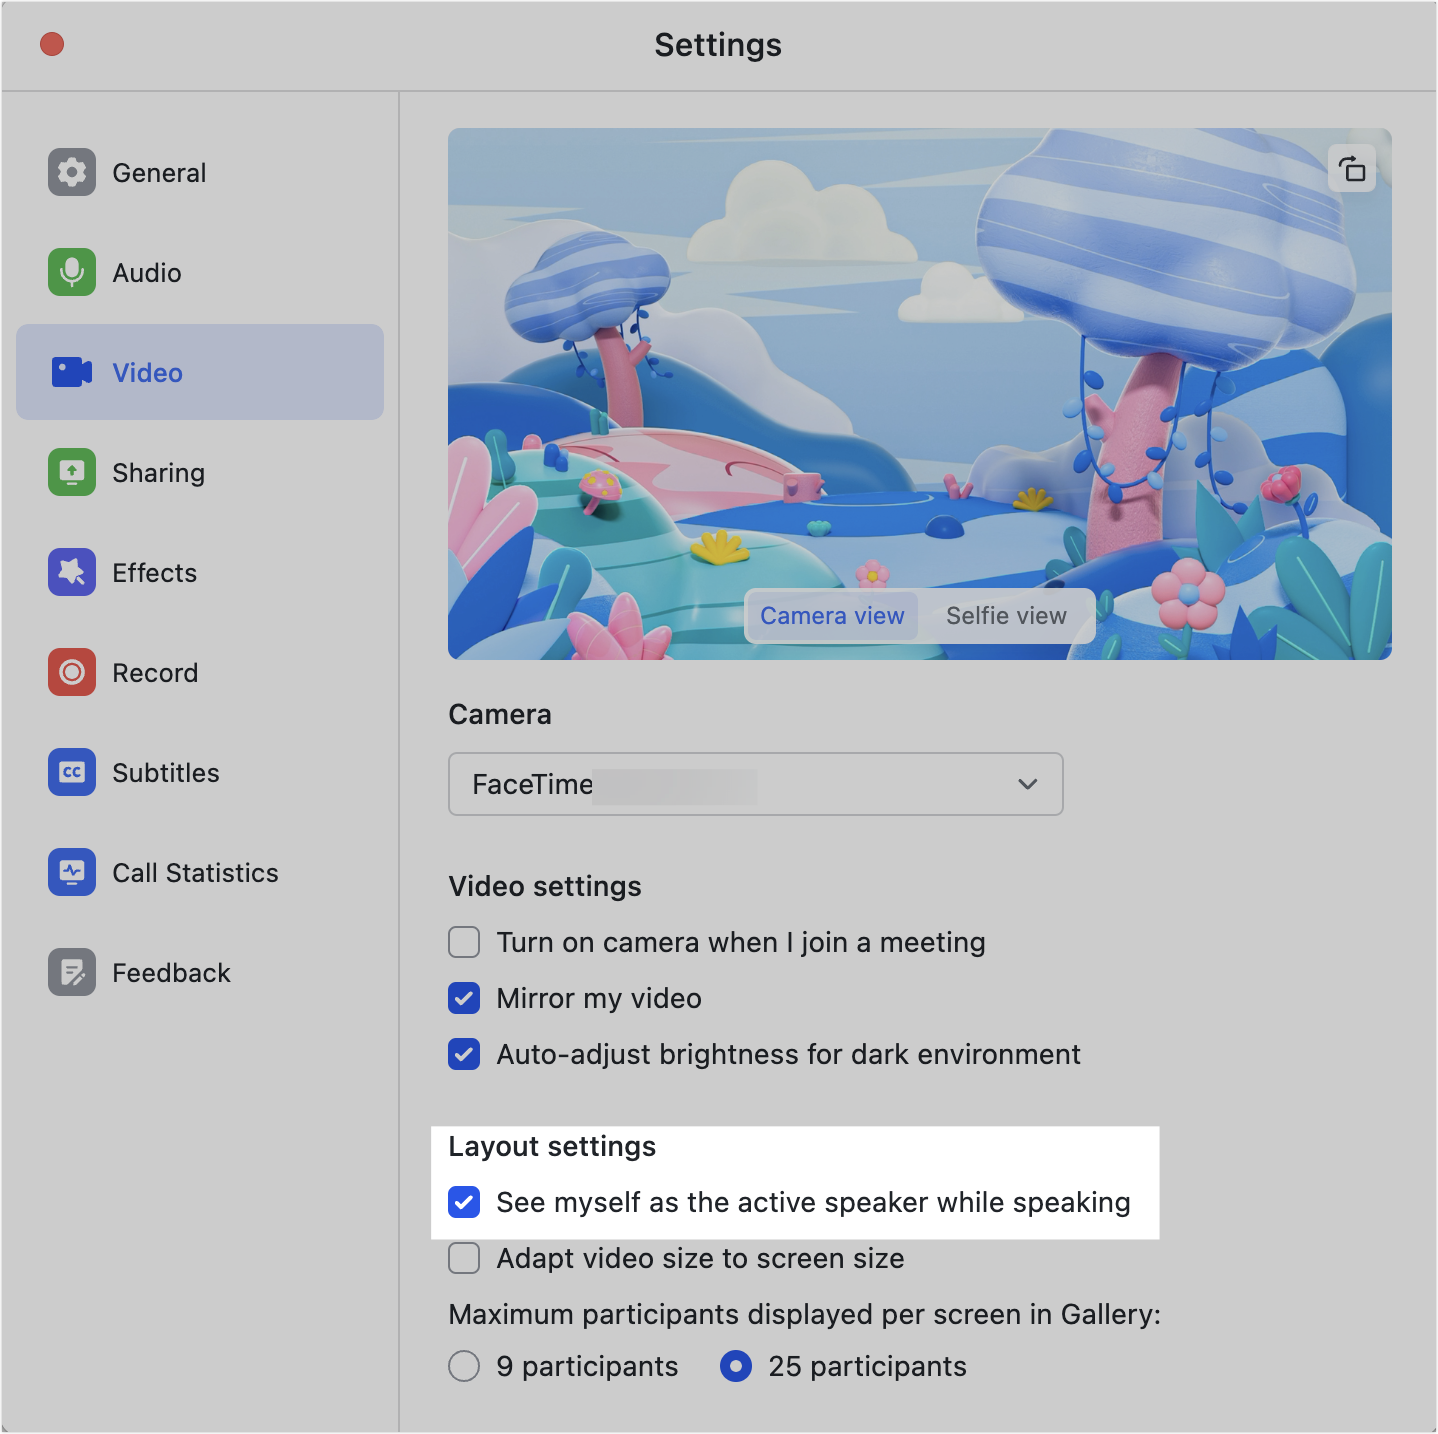The width and height of the screenshot is (1438, 1434).
Task: Click the Effects sparkle icon
Action: (x=72, y=572)
